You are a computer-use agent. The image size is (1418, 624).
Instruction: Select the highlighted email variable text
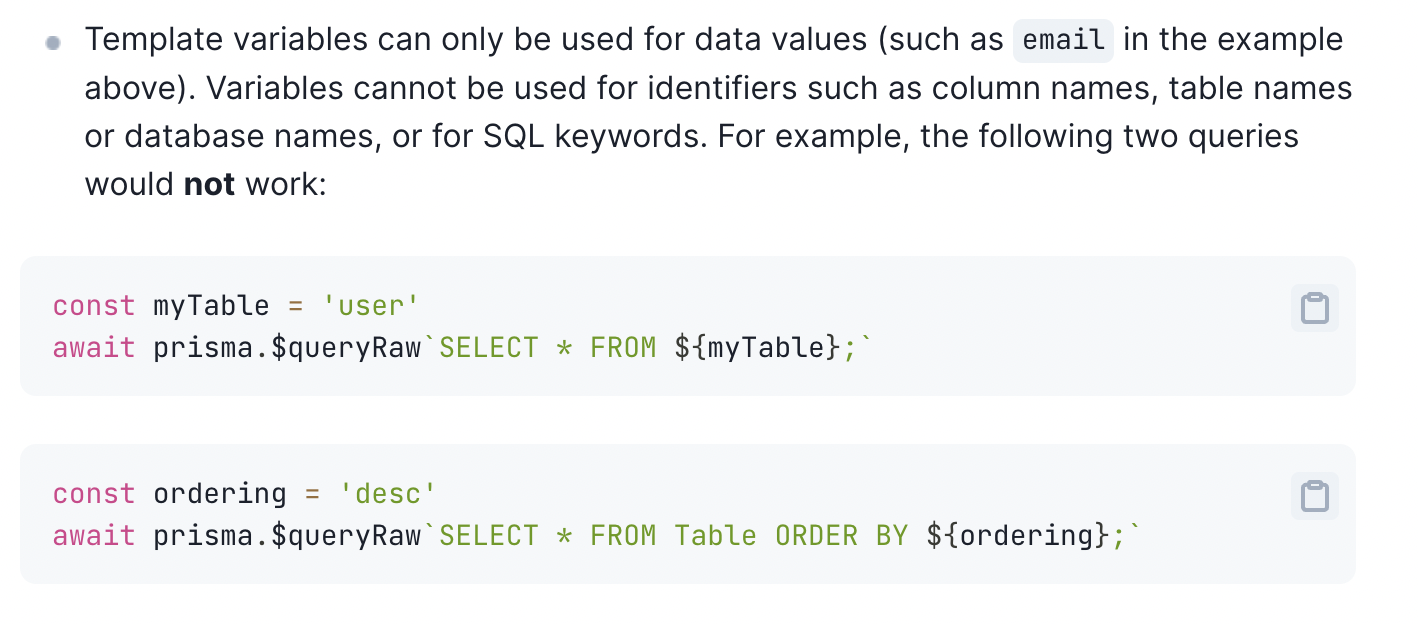pyautogui.click(x=1062, y=40)
